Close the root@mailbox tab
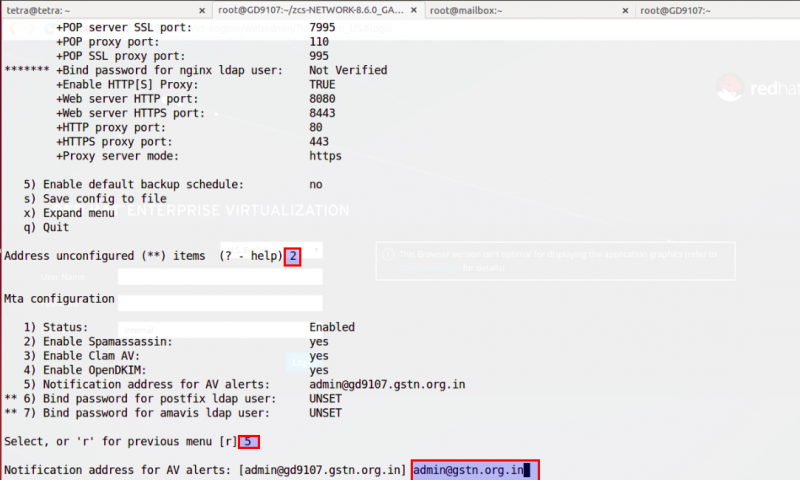Image resolution: width=800 pixels, height=480 pixels. 625,10
